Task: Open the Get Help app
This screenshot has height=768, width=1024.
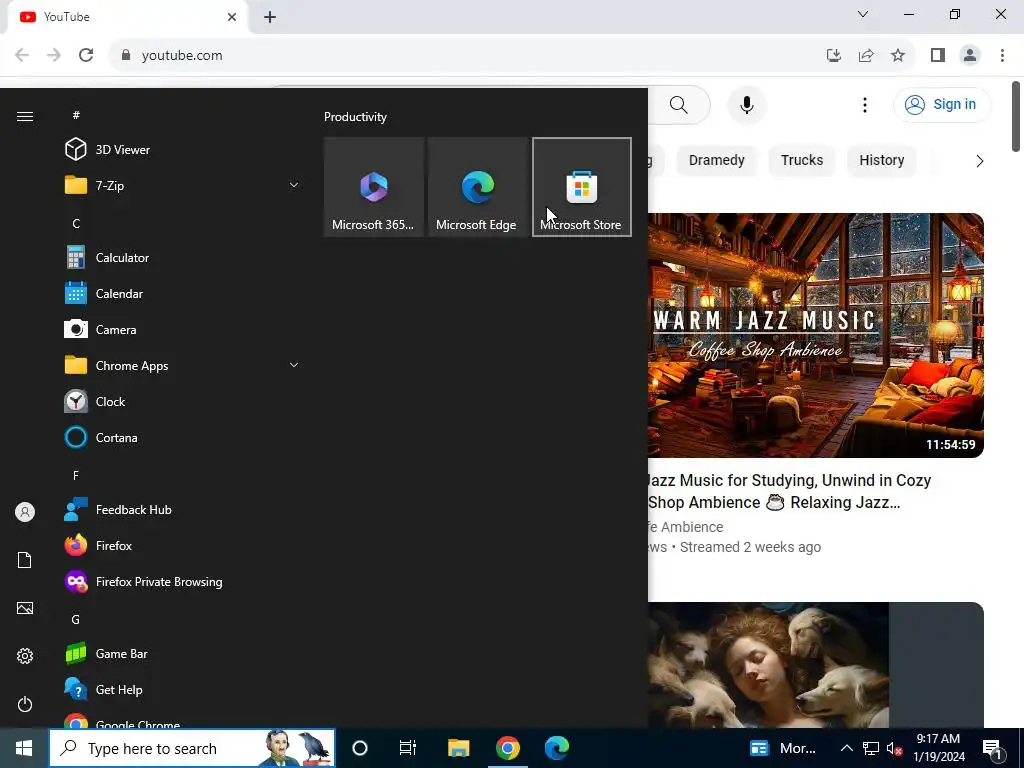Action: point(182,689)
